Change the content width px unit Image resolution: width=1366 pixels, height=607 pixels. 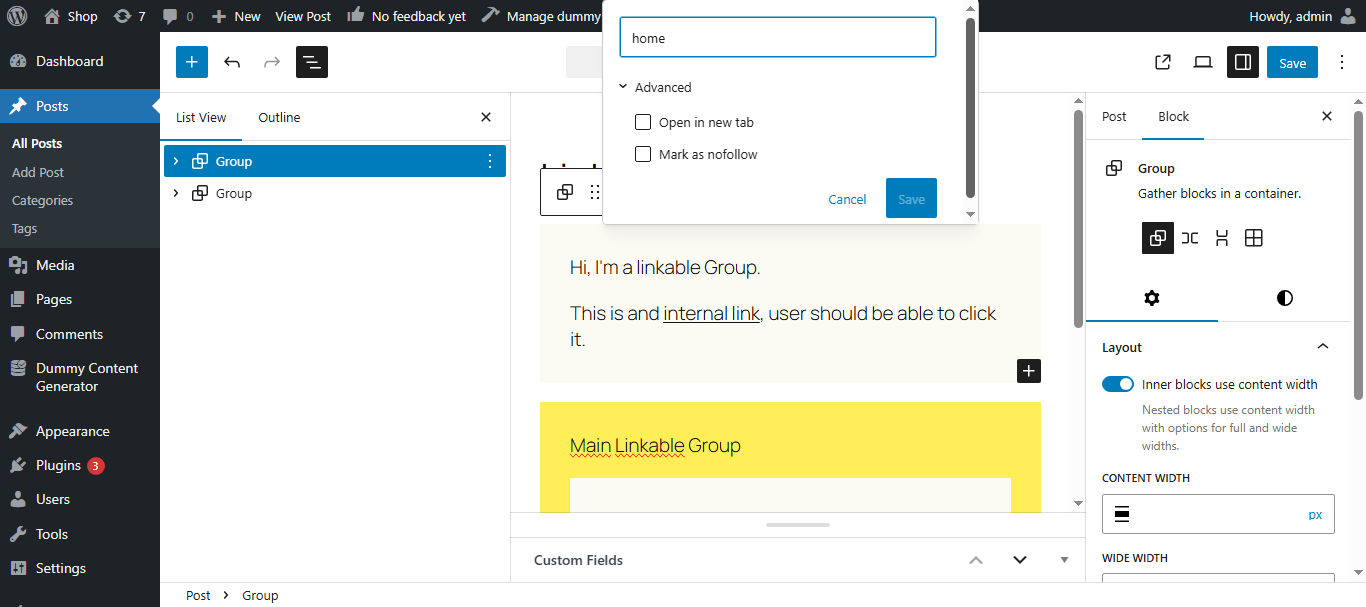coord(1315,514)
